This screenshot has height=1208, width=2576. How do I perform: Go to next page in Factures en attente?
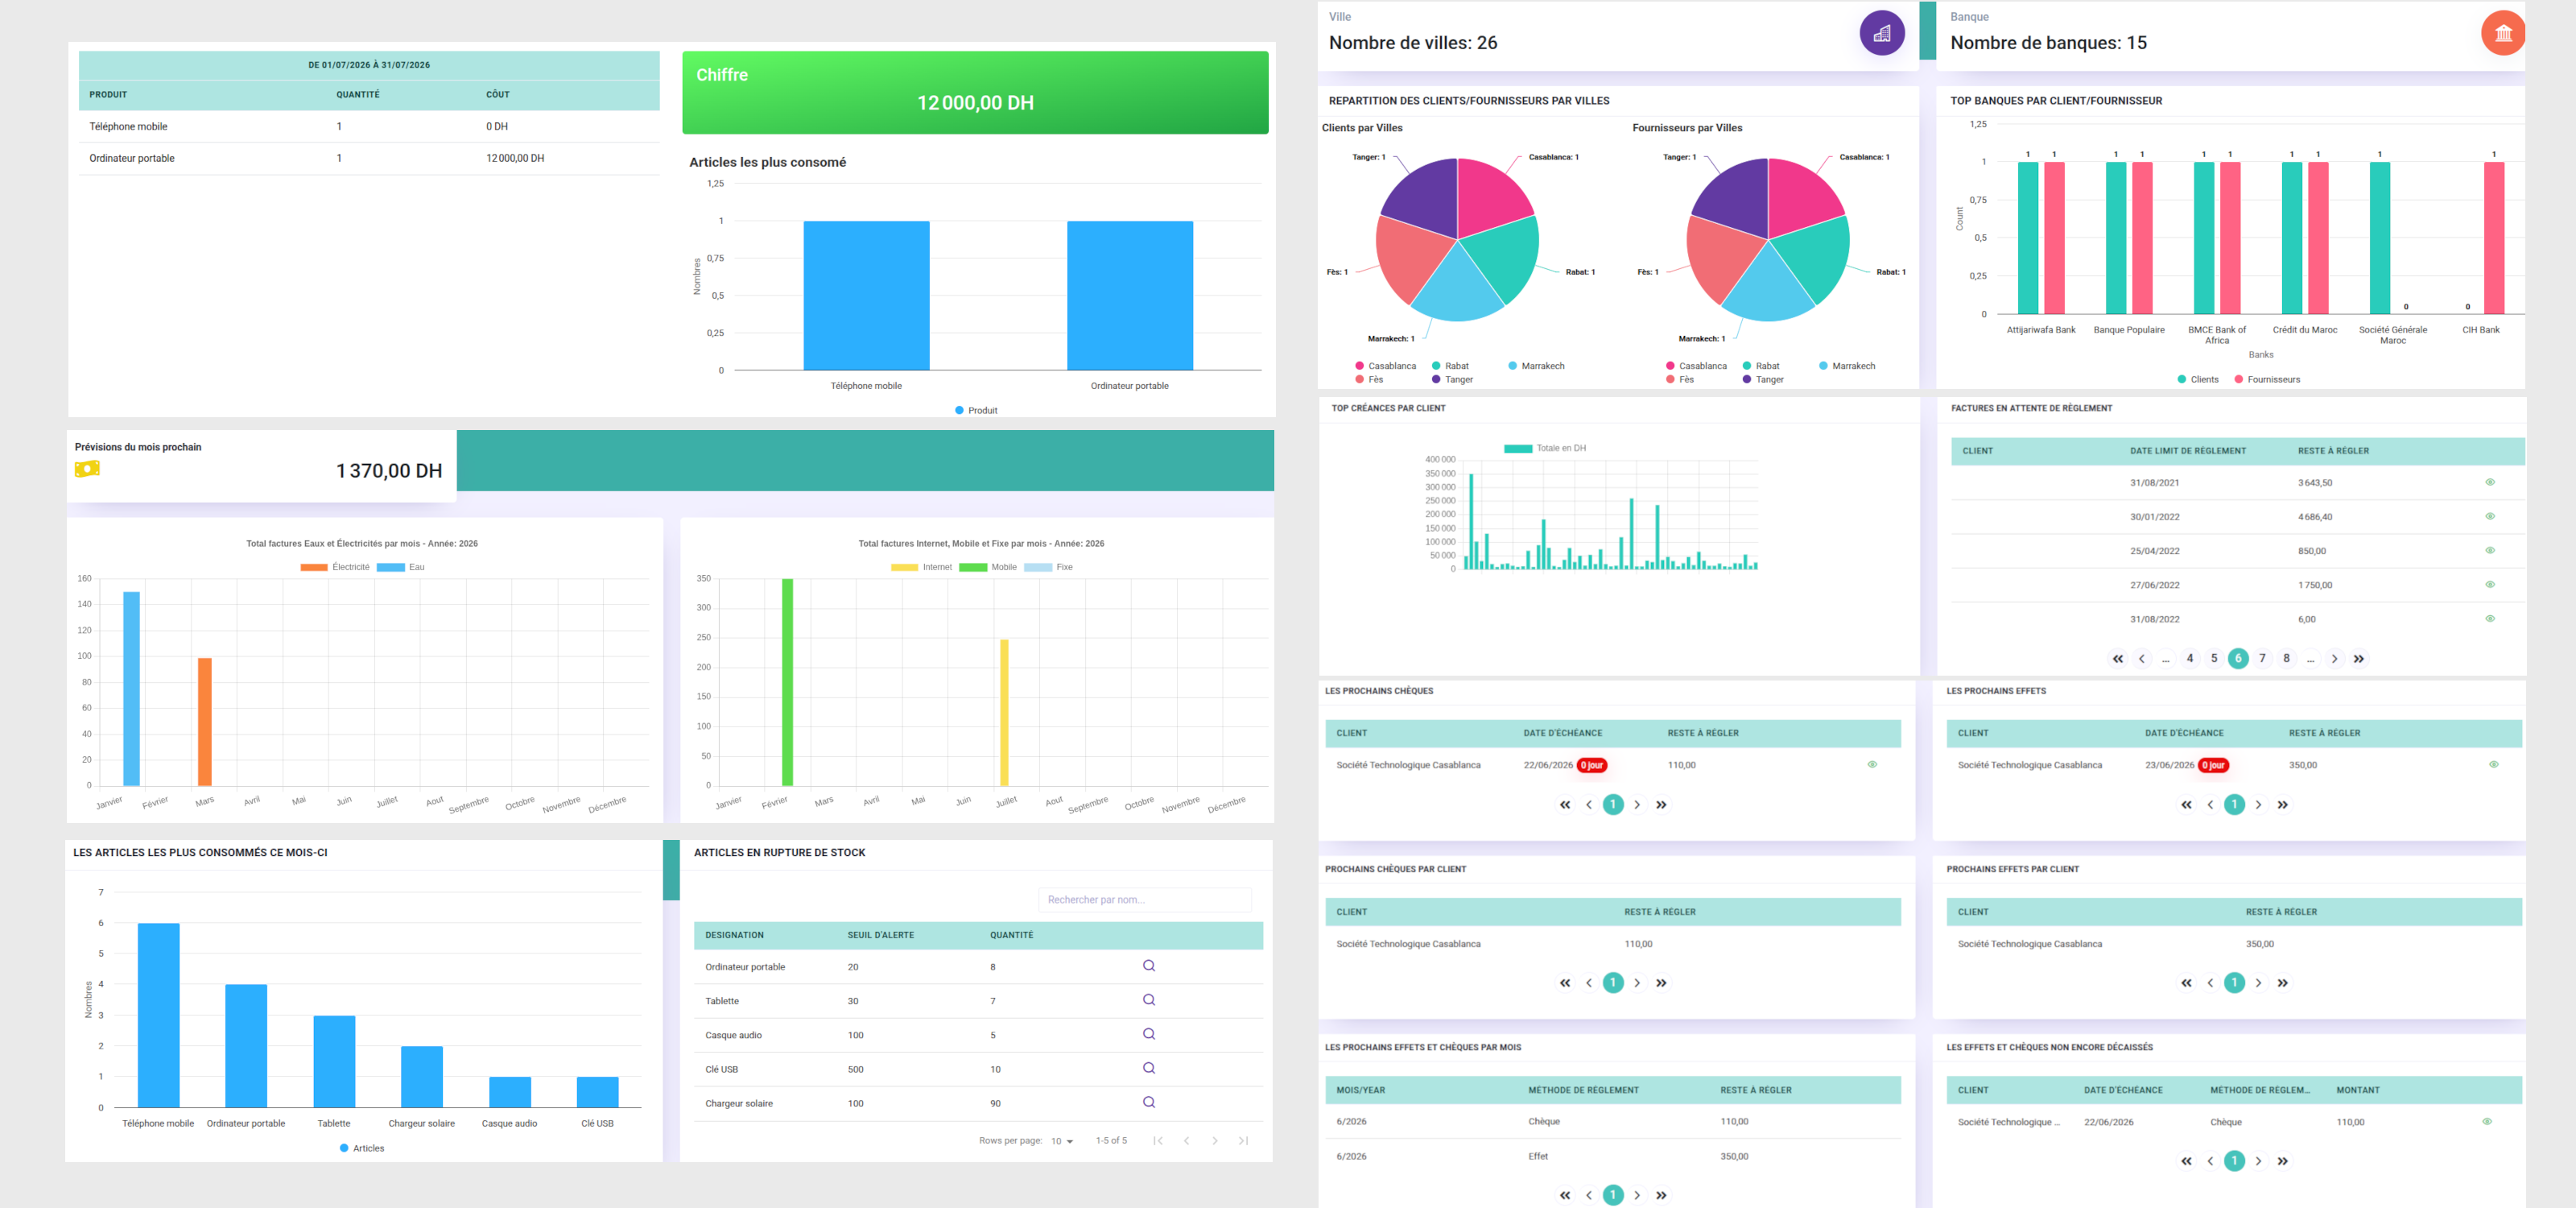point(2334,659)
